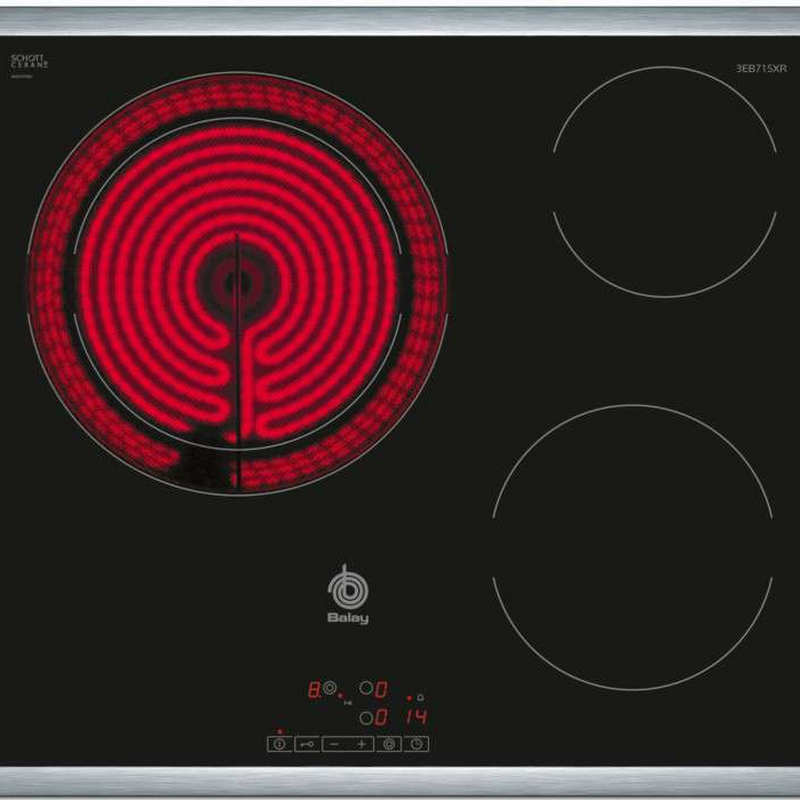
Task: Tap the double-ring zone extension button
Action: click(x=389, y=744)
